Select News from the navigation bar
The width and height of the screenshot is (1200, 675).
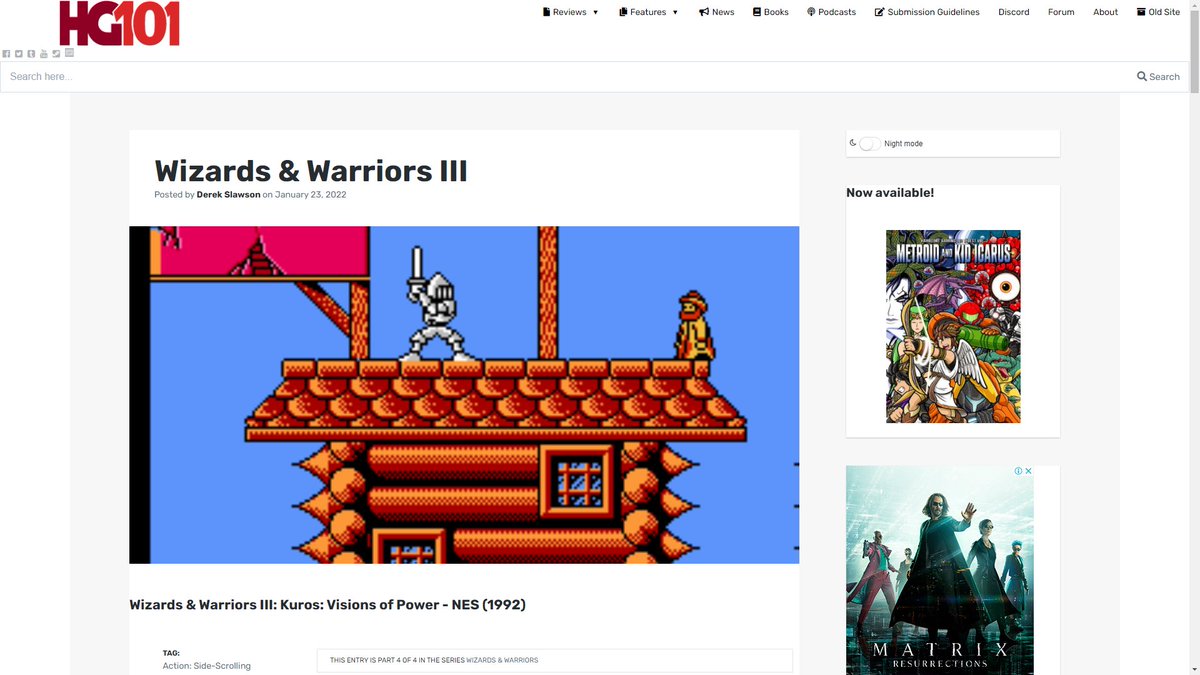tap(717, 12)
